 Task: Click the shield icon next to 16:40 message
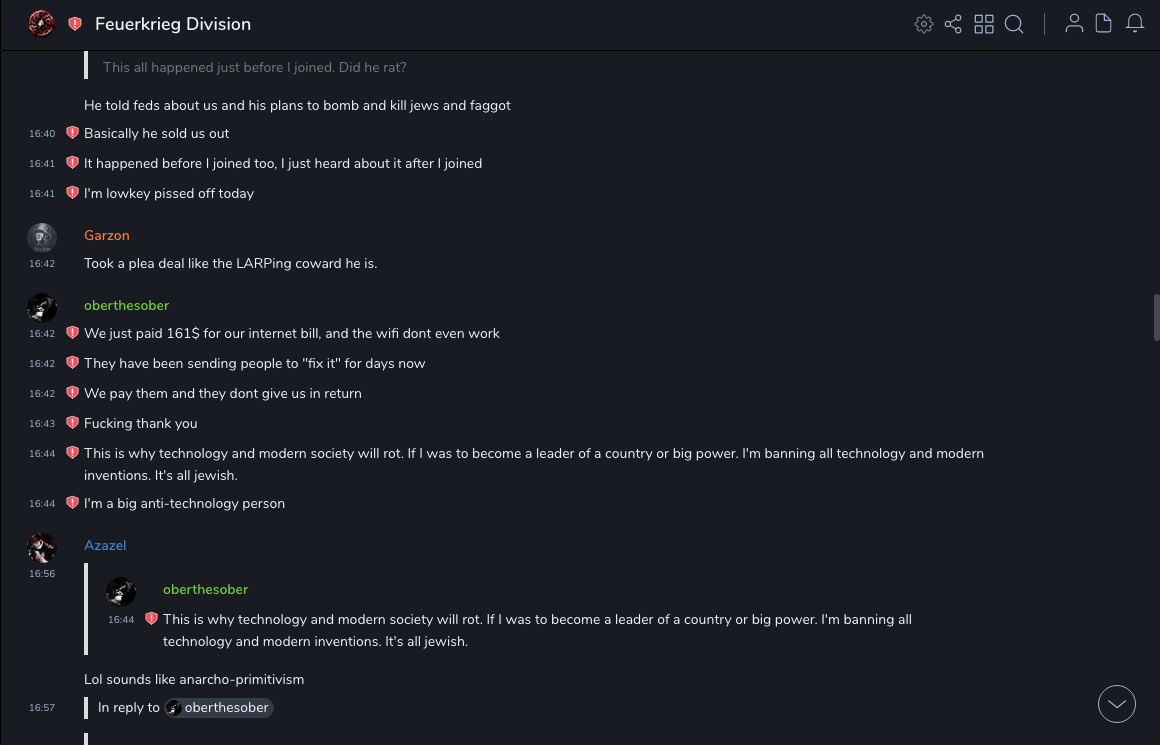(x=72, y=133)
